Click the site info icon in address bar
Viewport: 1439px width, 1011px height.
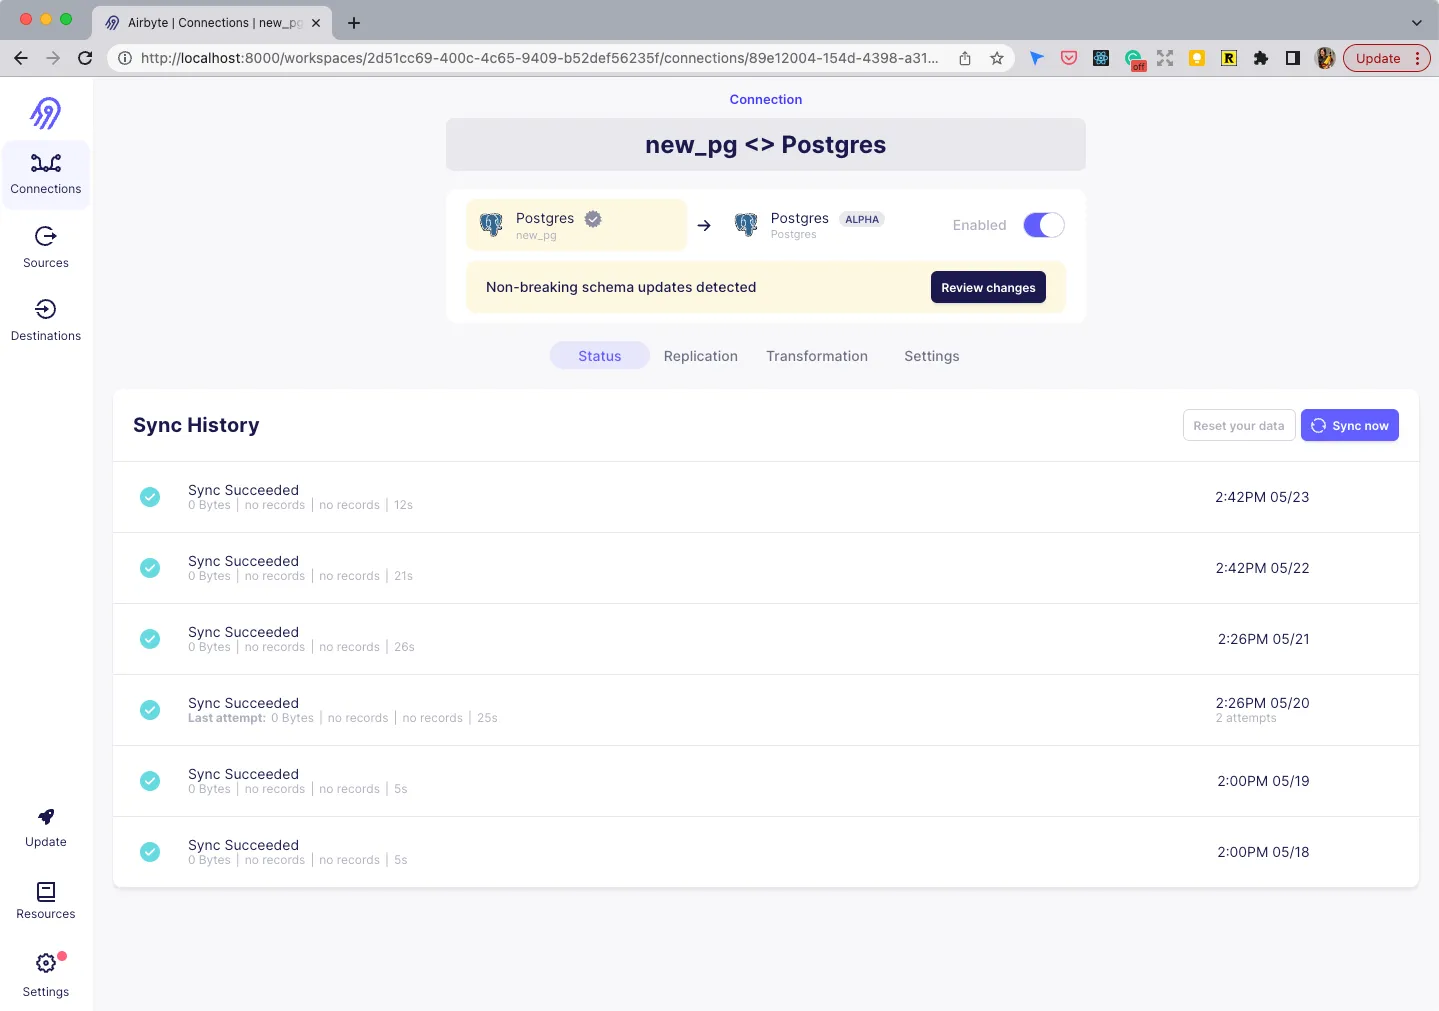125,58
